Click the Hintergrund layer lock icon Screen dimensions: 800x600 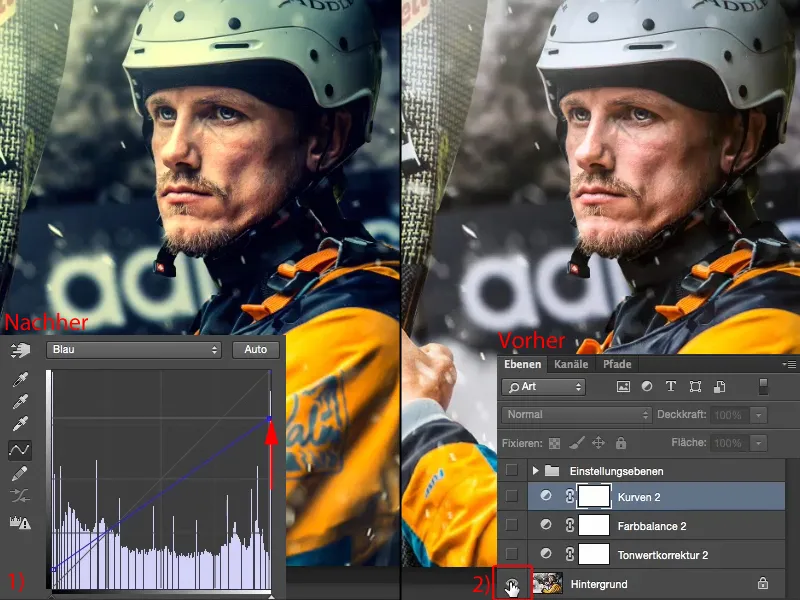point(763,583)
